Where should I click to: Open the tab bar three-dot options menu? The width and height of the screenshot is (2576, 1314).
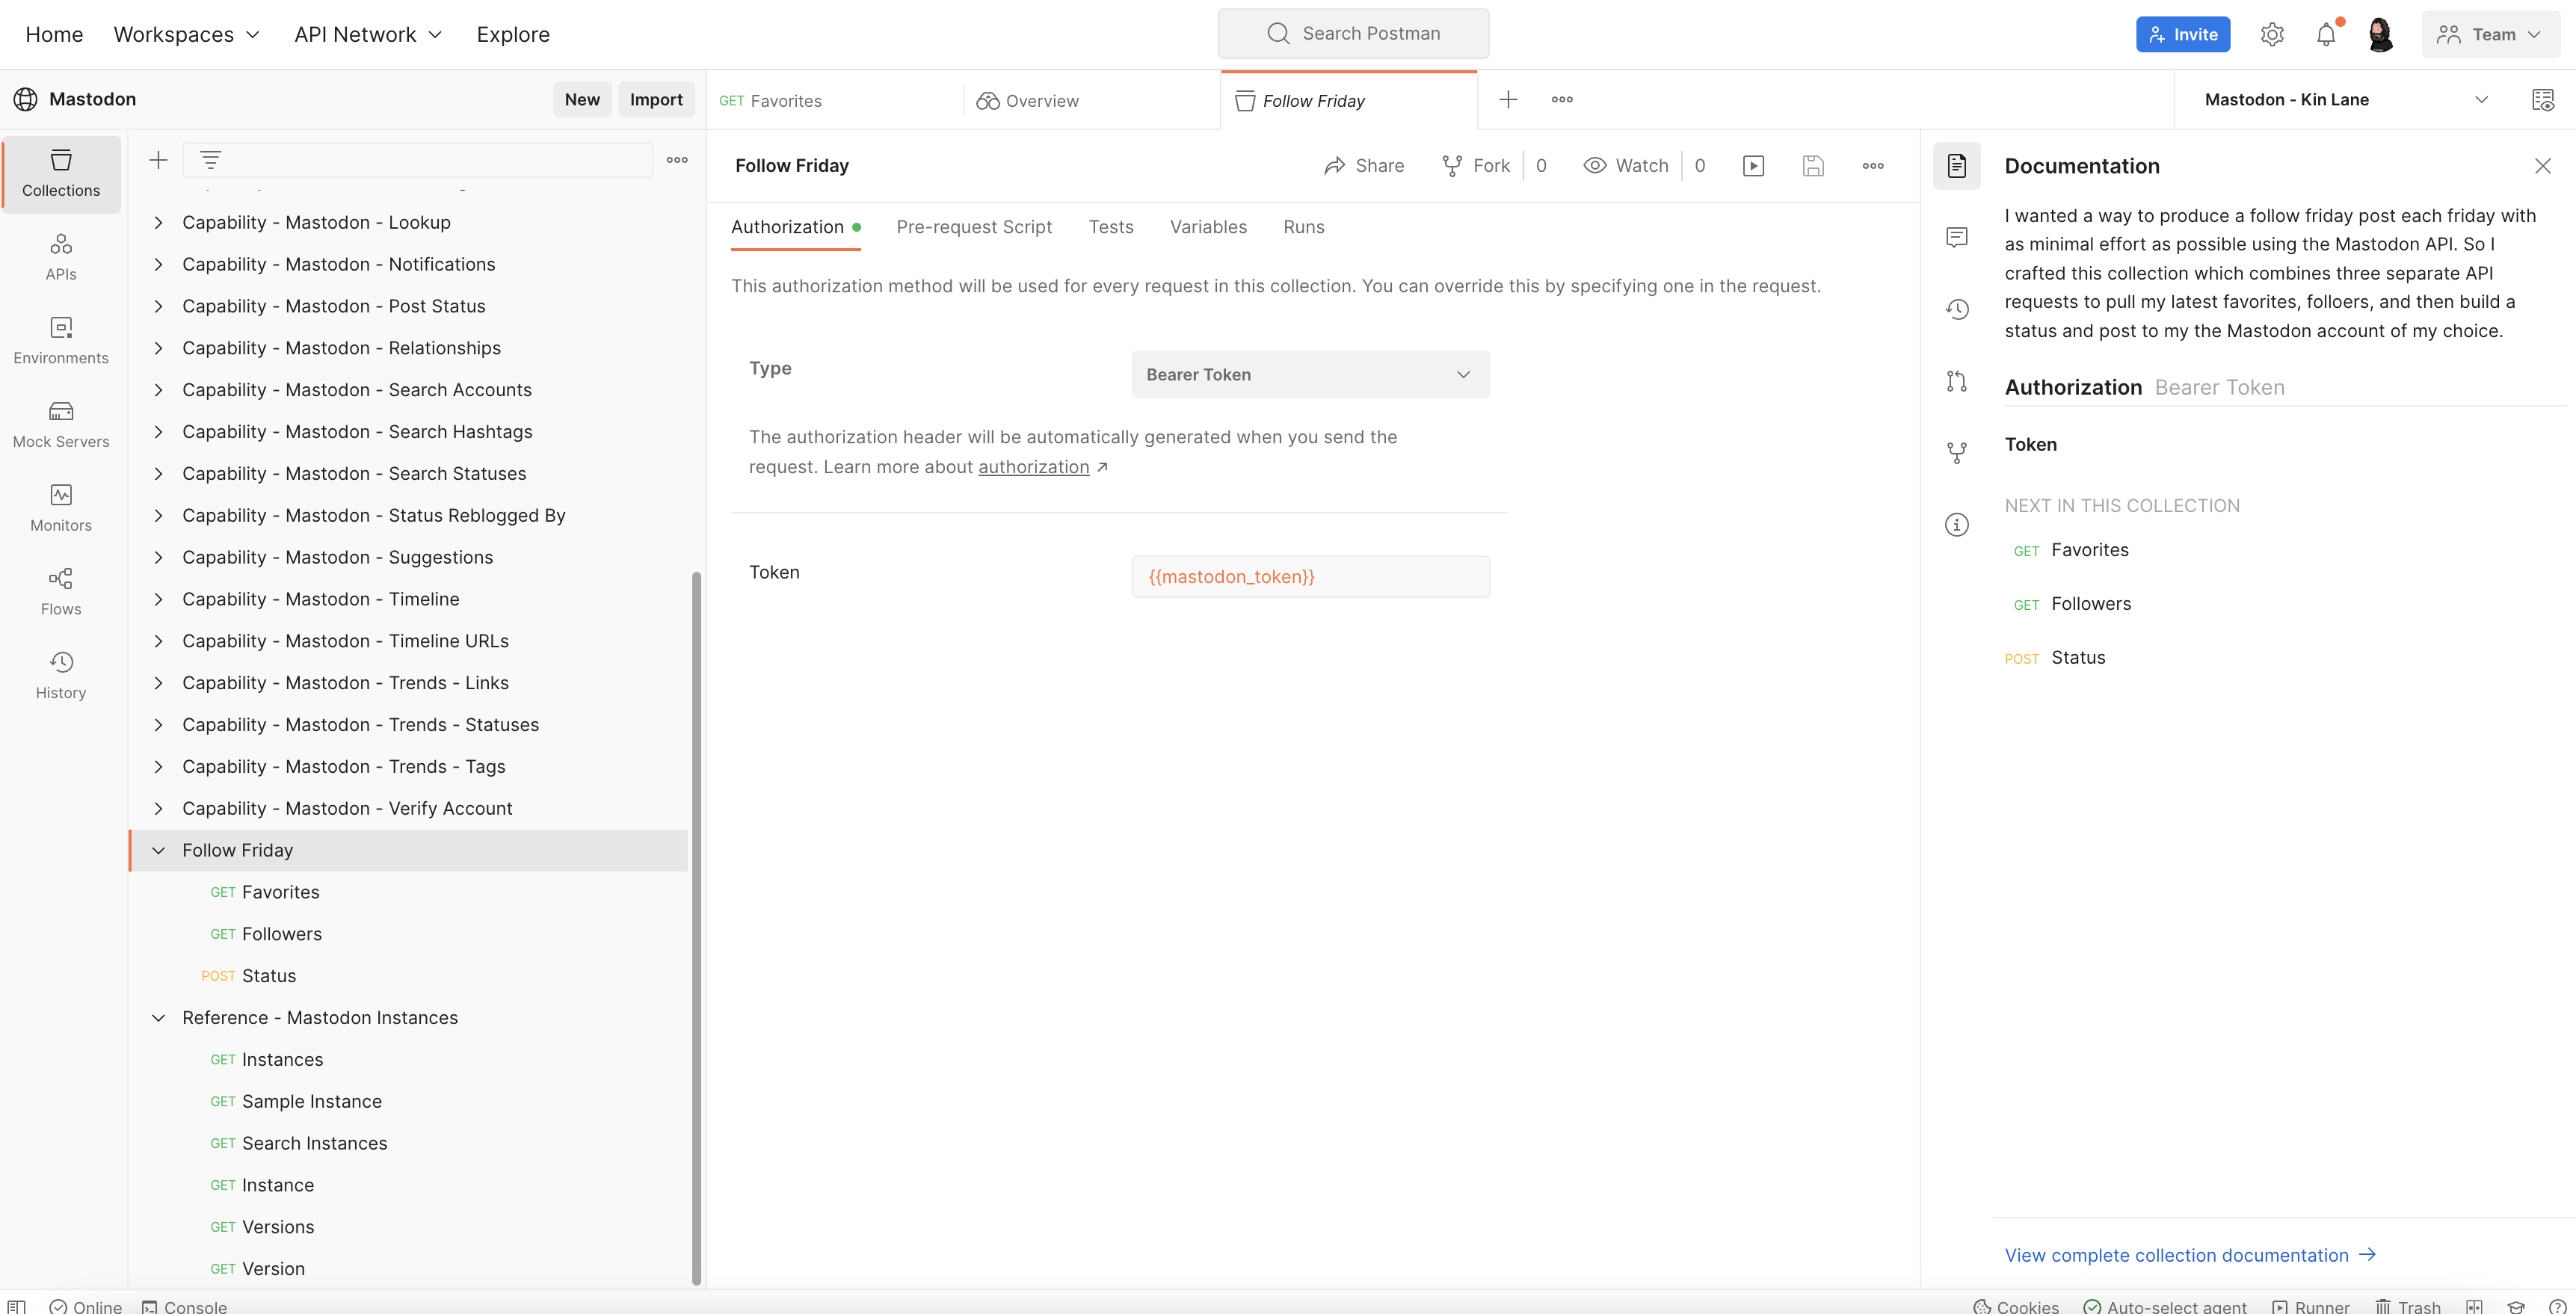click(x=1562, y=99)
